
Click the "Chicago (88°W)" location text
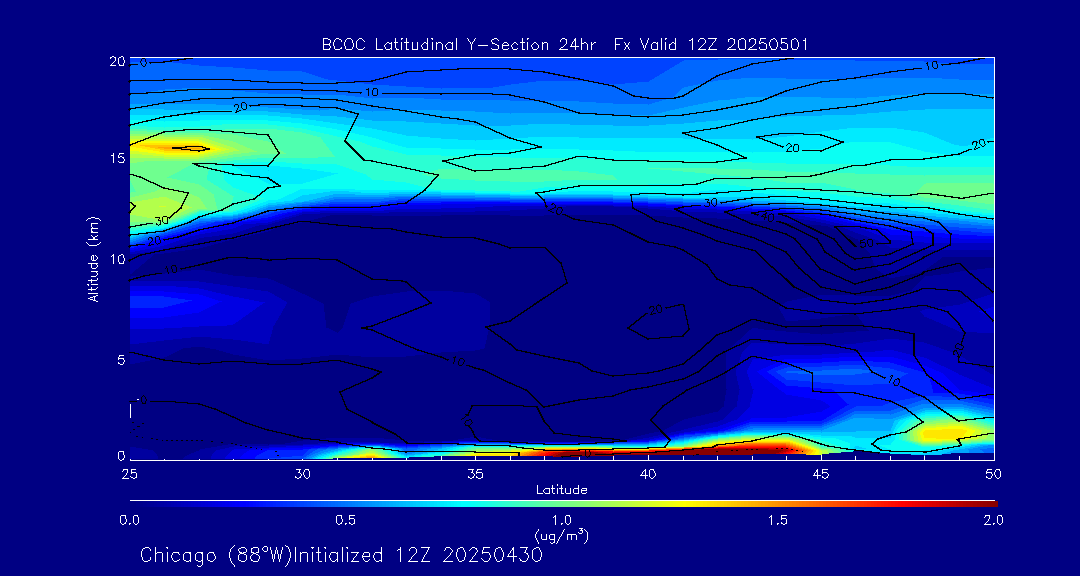[216, 555]
